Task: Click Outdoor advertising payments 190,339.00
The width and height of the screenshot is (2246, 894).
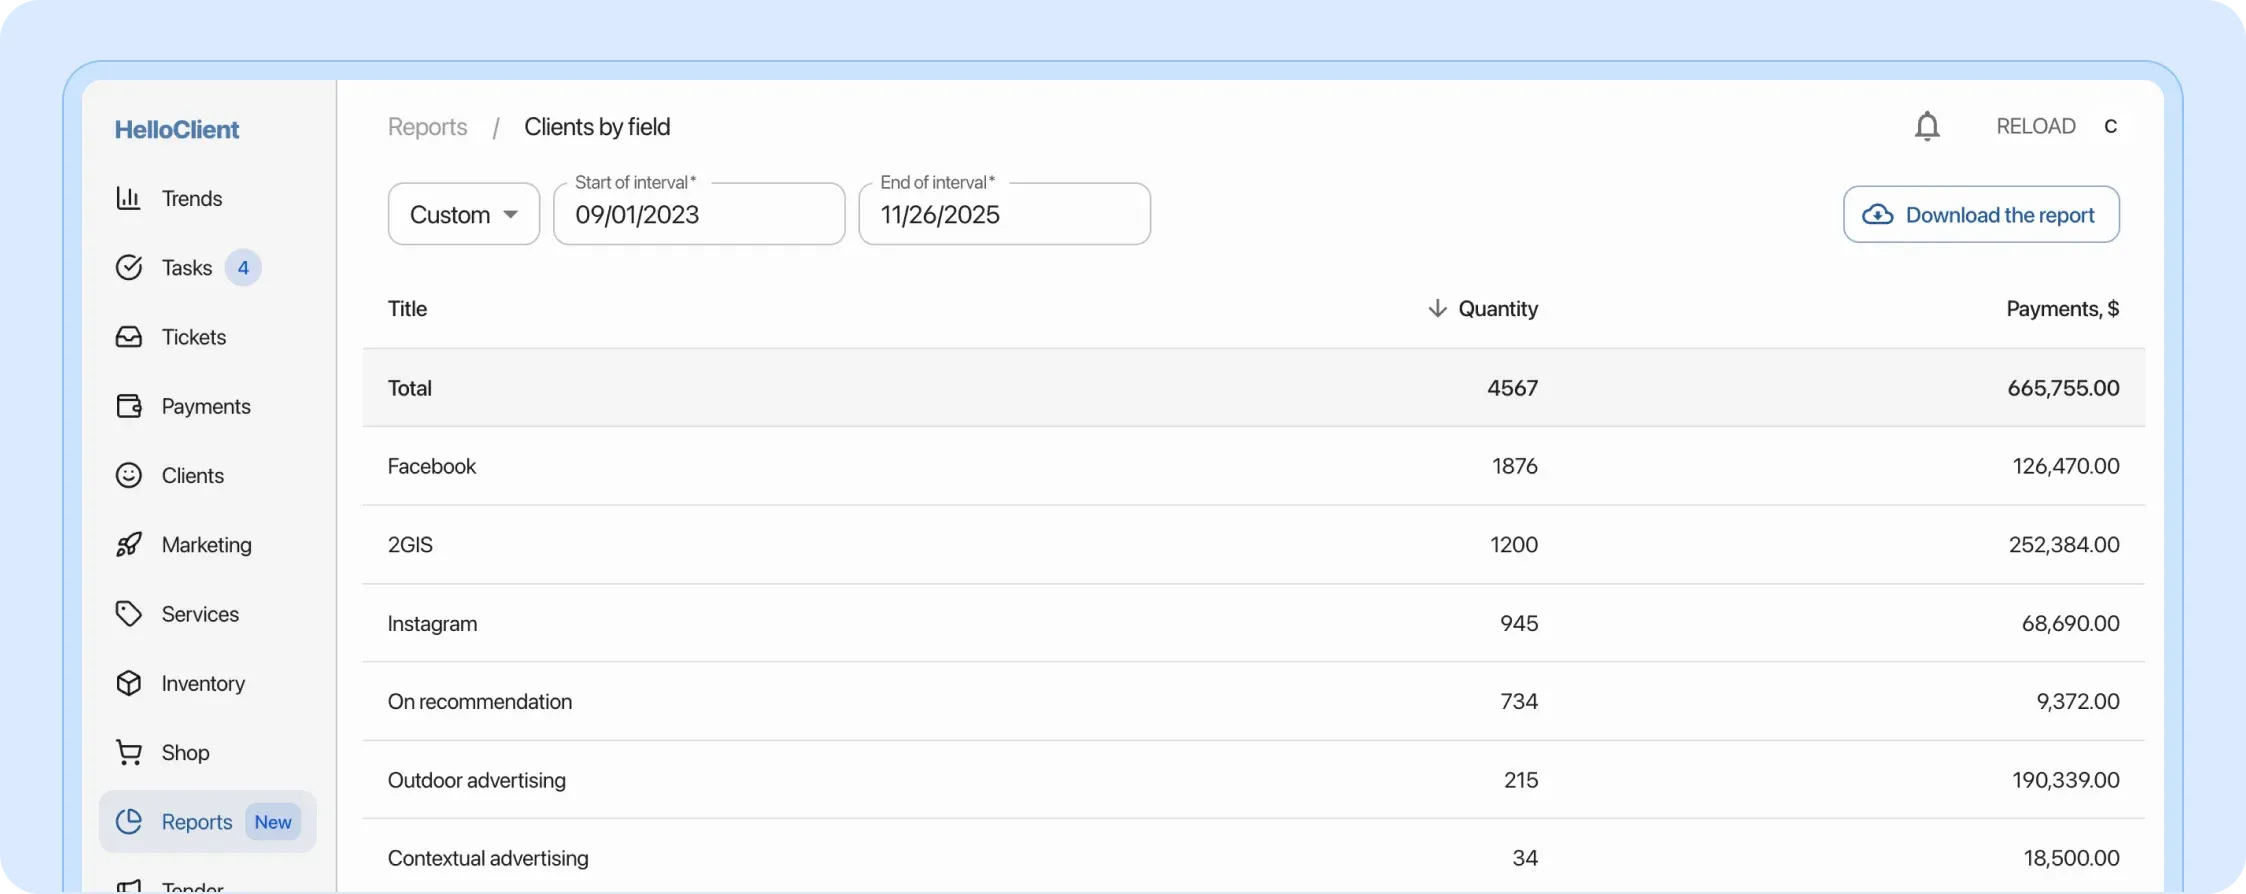Action: [2066, 780]
